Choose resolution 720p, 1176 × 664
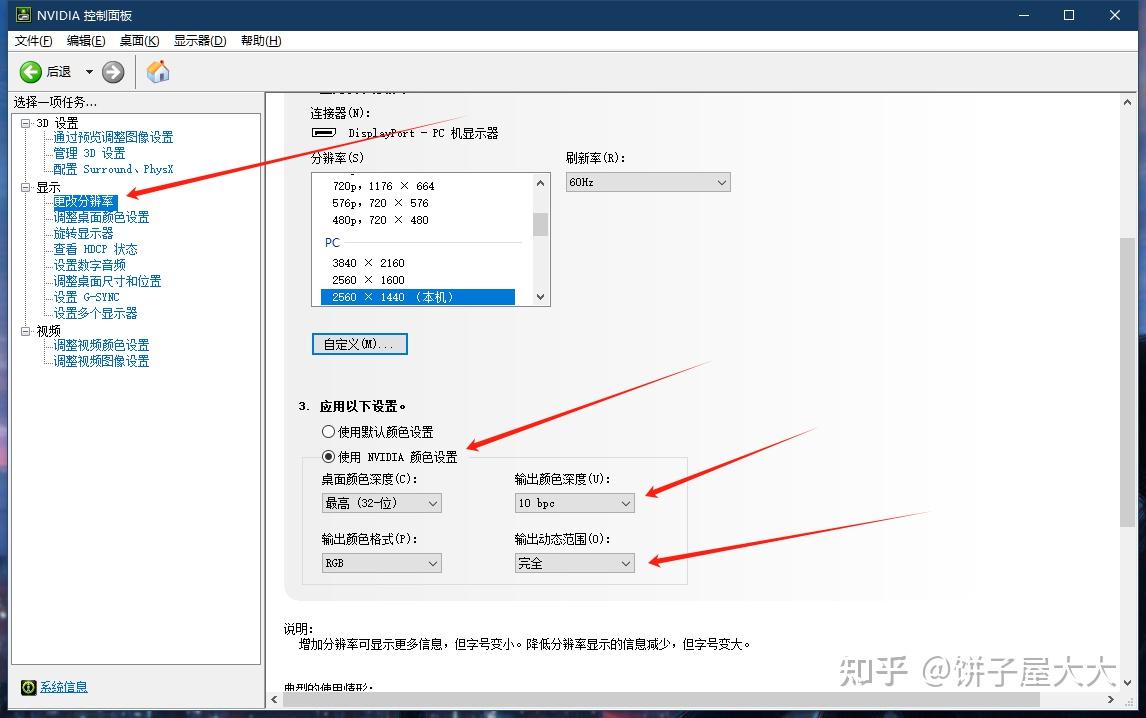This screenshot has width=1146, height=718. [x=383, y=186]
